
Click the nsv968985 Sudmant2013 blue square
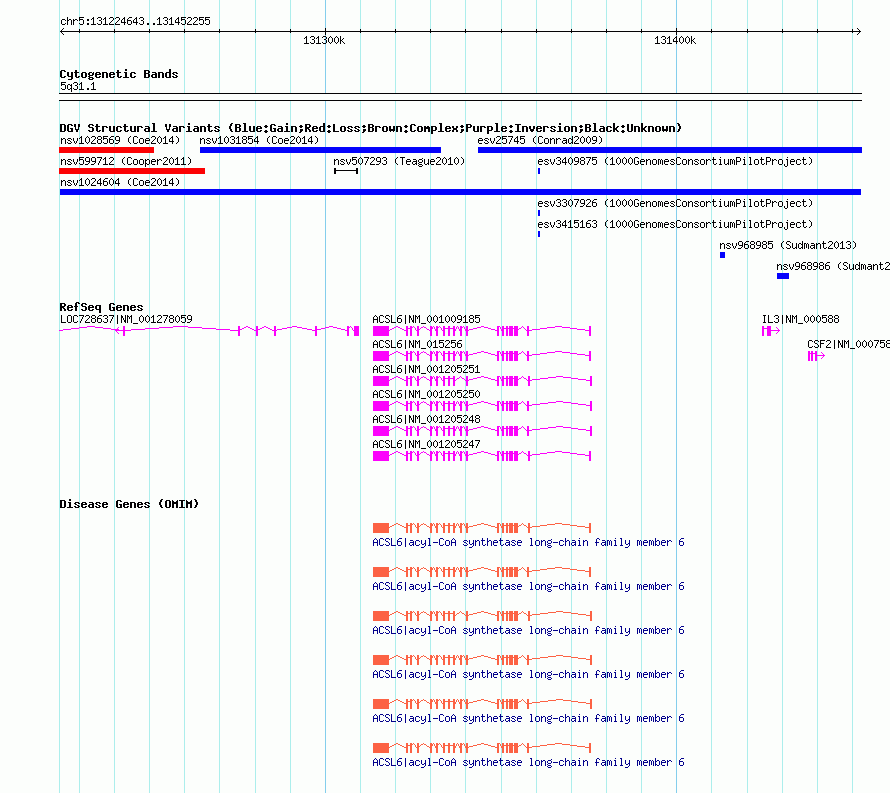pos(723,255)
